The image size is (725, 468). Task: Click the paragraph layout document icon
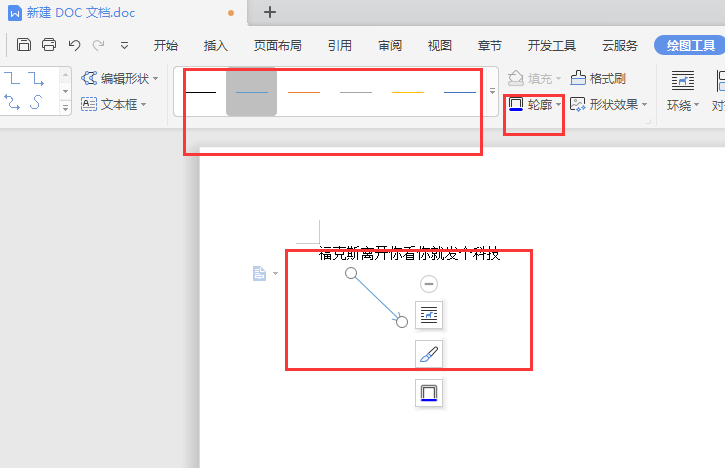[259, 273]
